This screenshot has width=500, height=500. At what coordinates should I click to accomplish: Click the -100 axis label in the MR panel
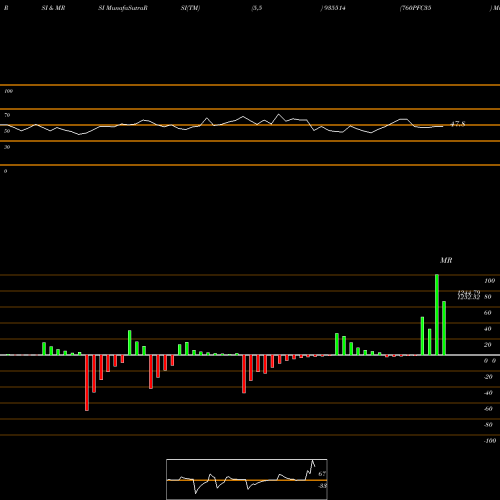(490, 441)
